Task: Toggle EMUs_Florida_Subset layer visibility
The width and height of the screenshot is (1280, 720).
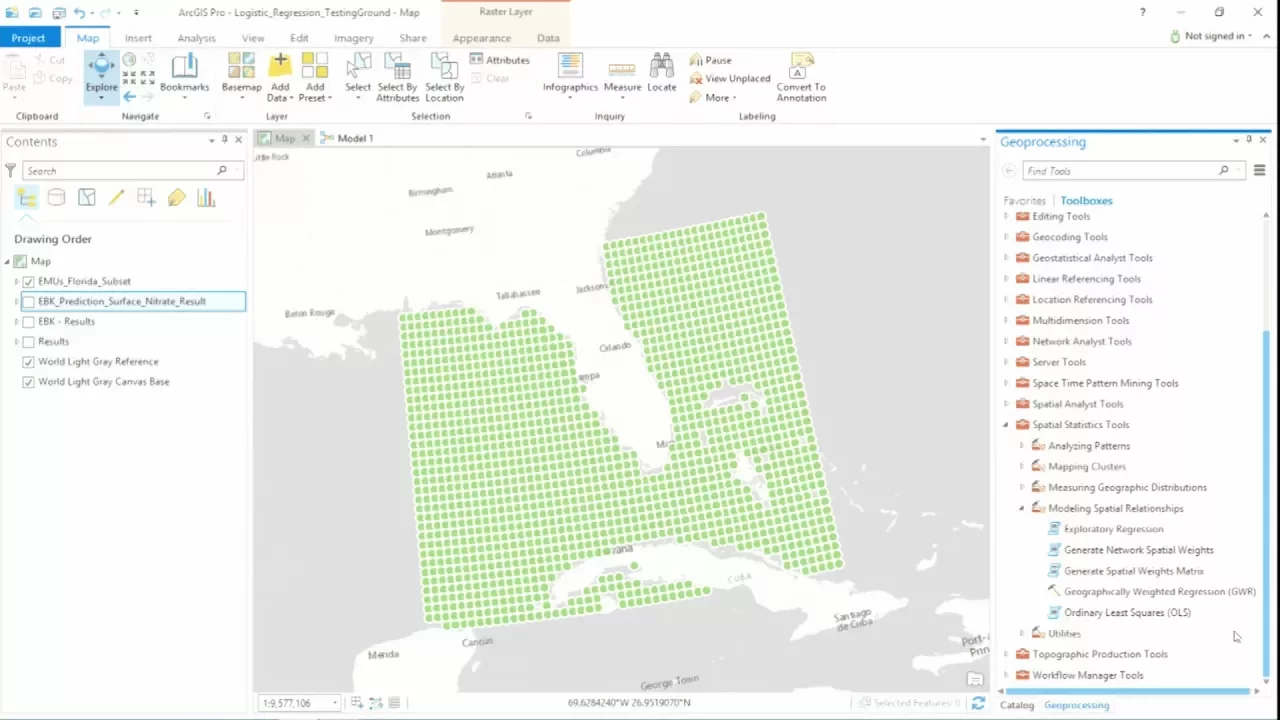Action: (x=28, y=282)
